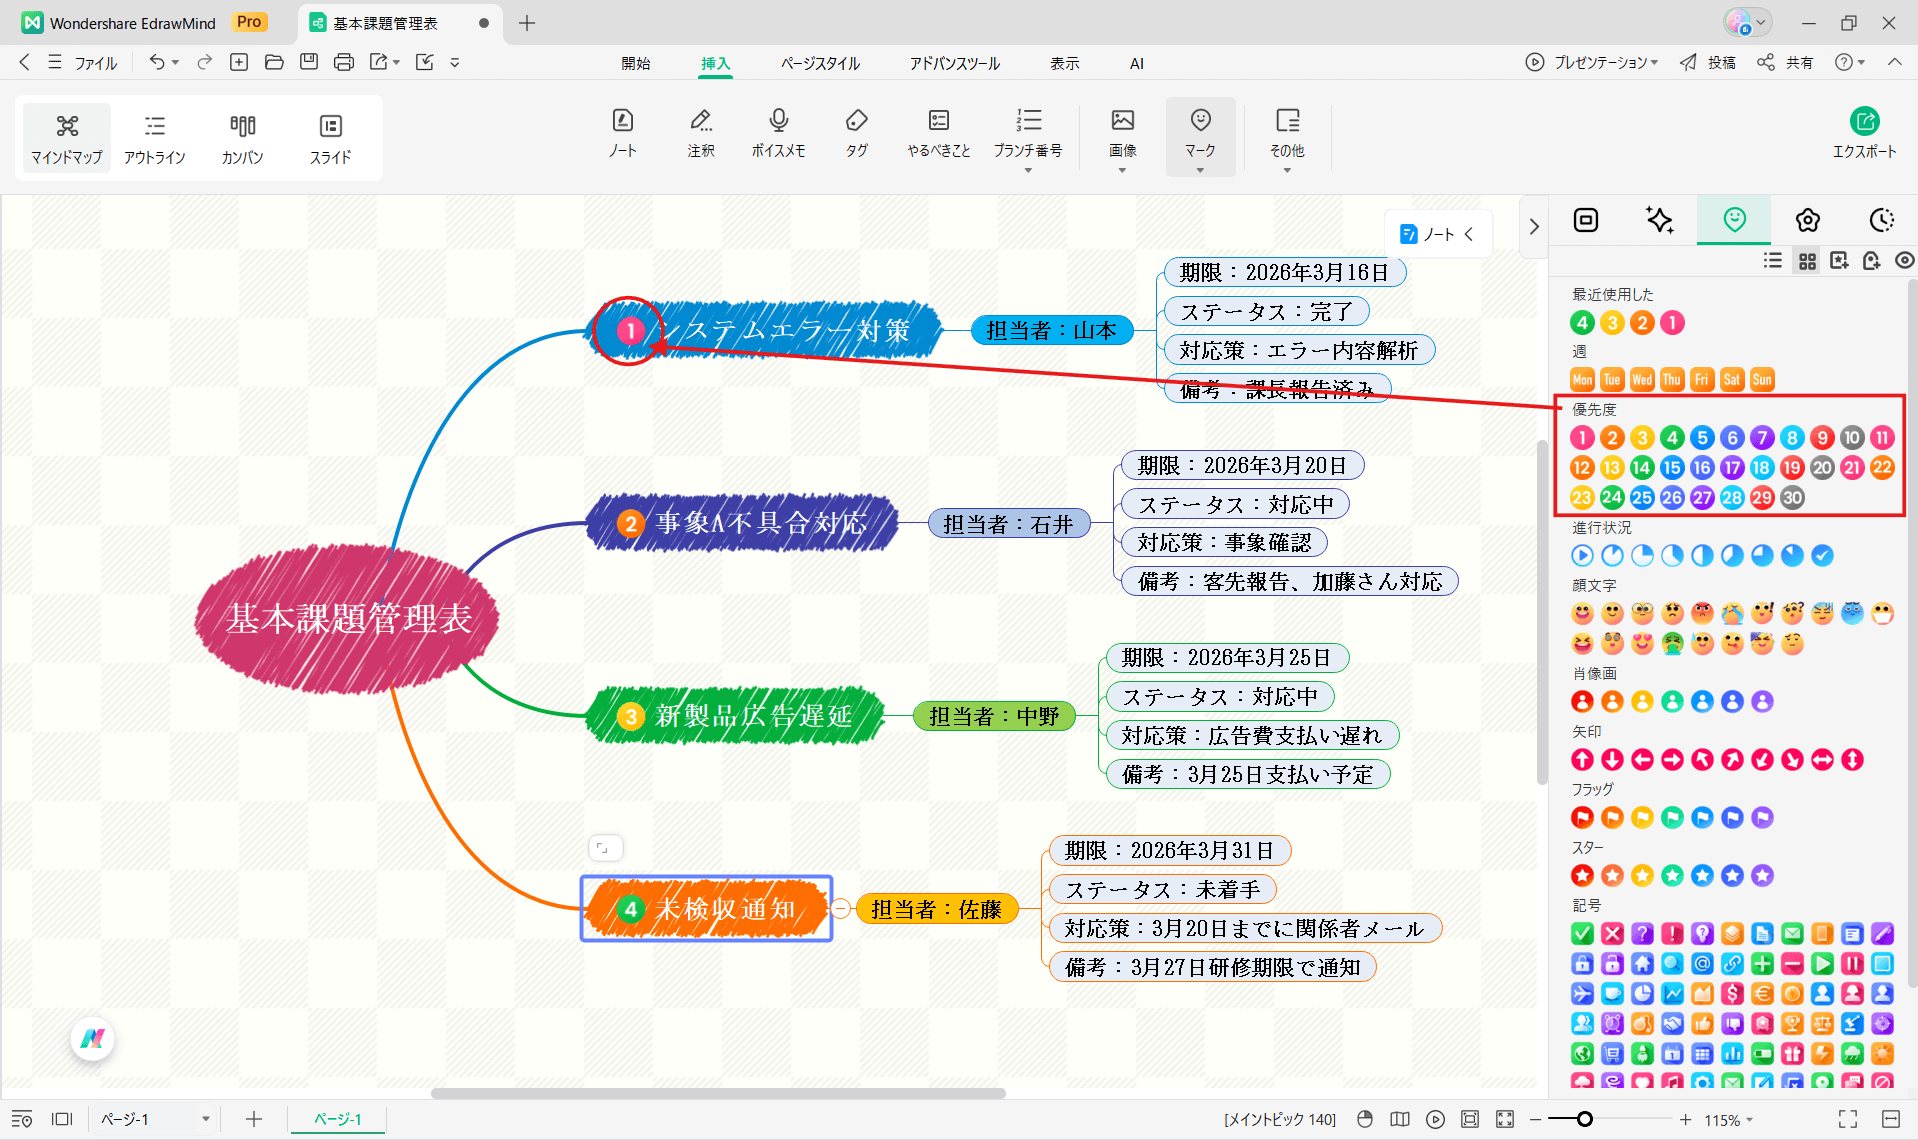The image size is (1918, 1140).
Task: Open the sticker history tab with clock icon
Action: click(x=1881, y=219)
